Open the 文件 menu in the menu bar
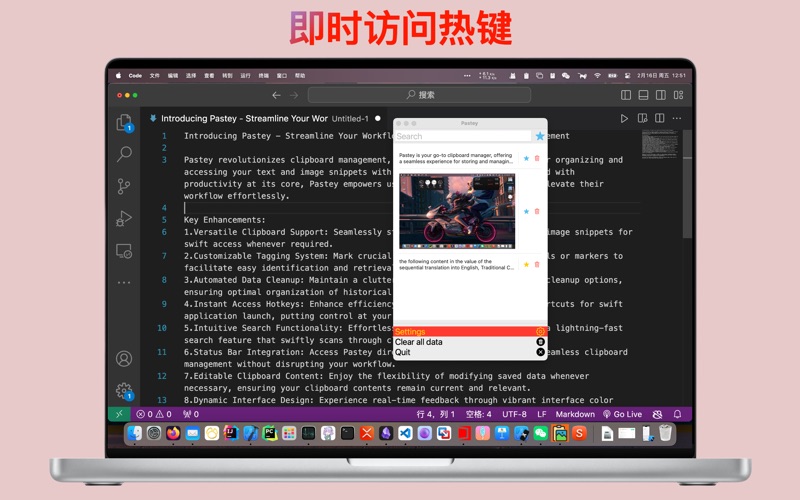Viewport: 800px width, 500px height. (x=154, y=75)
